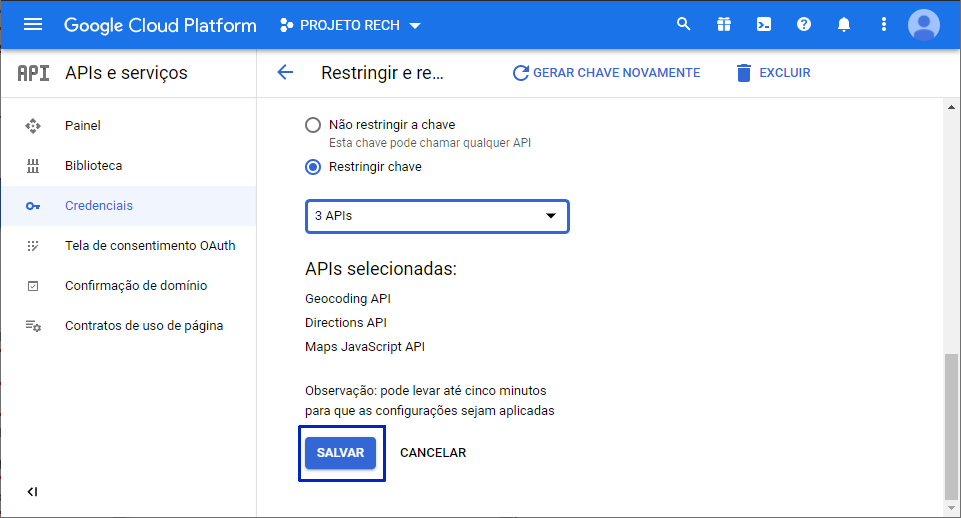Open the gift free trial icon
This screenshot has height=518, width=961.
[x=724, y=25]
